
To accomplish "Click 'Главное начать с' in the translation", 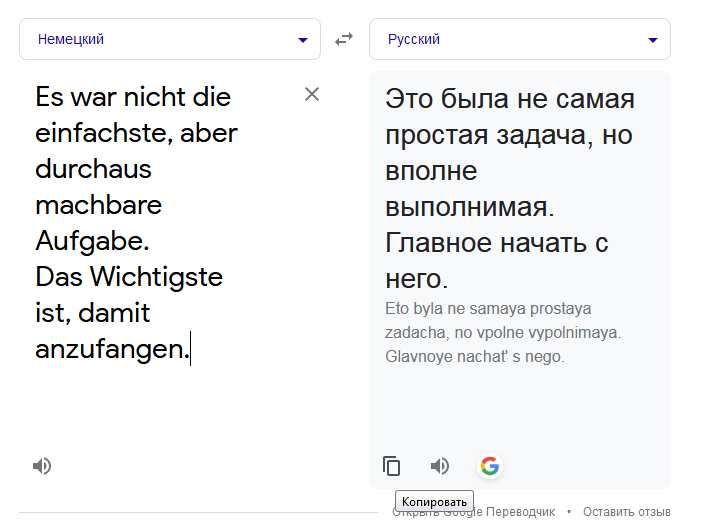I will pyautogui.click(x=497, y=242).
